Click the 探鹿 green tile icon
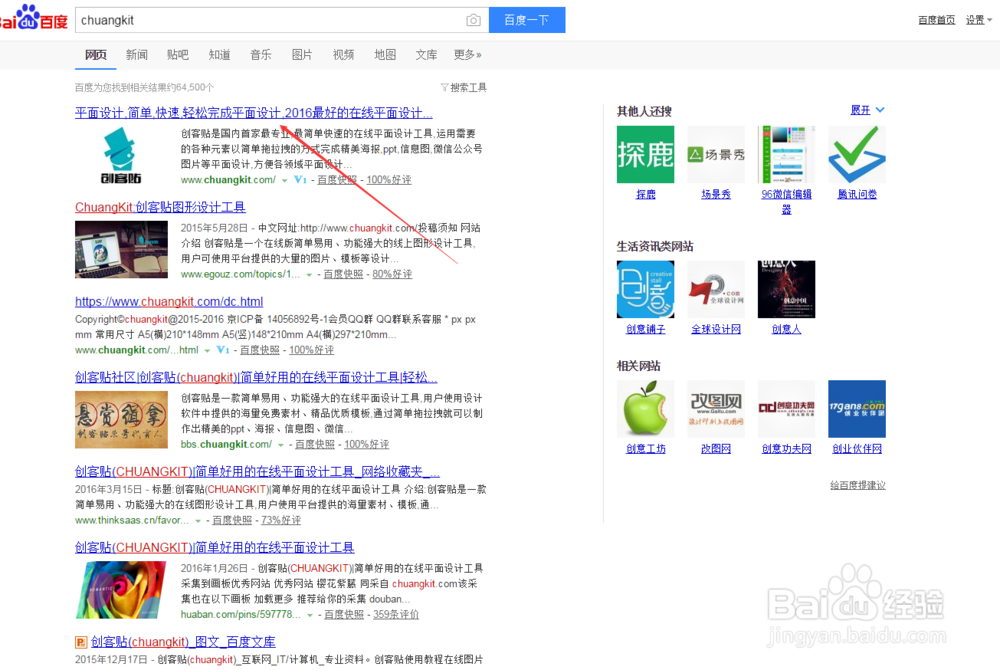 pyautogui.click(x=645, y=154)
